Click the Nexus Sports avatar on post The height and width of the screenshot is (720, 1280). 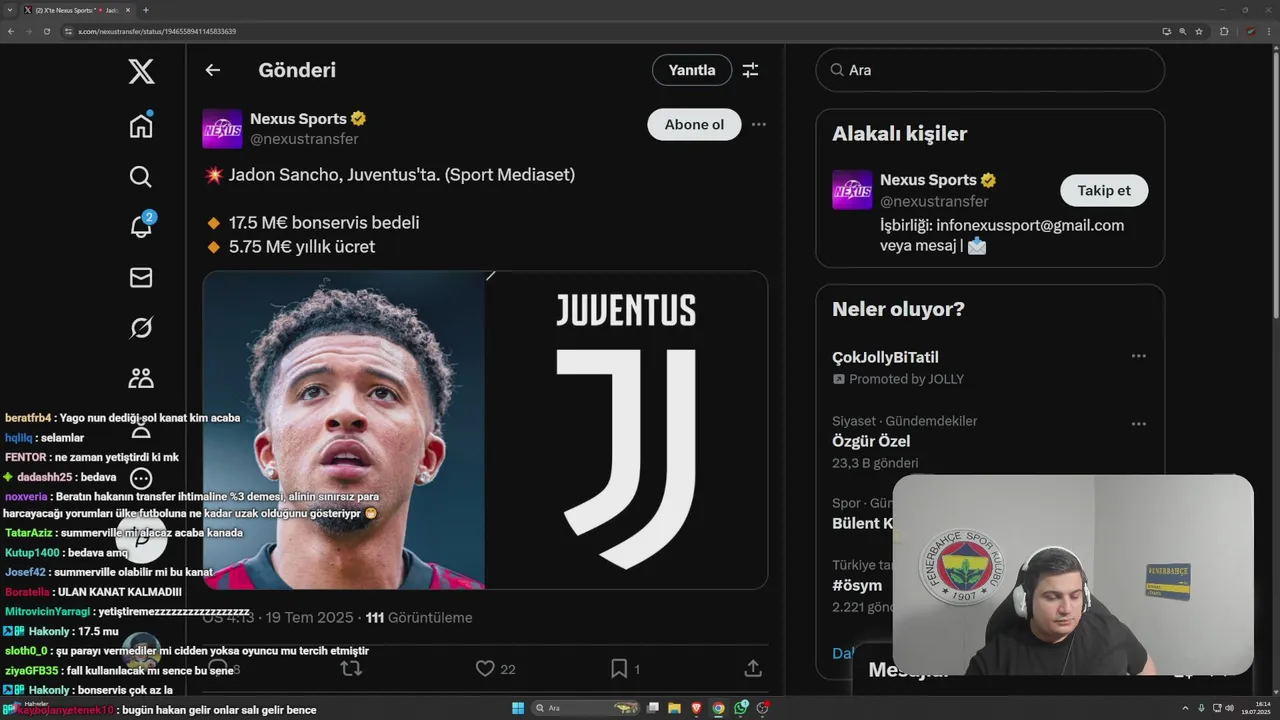[x=222, y=129]
